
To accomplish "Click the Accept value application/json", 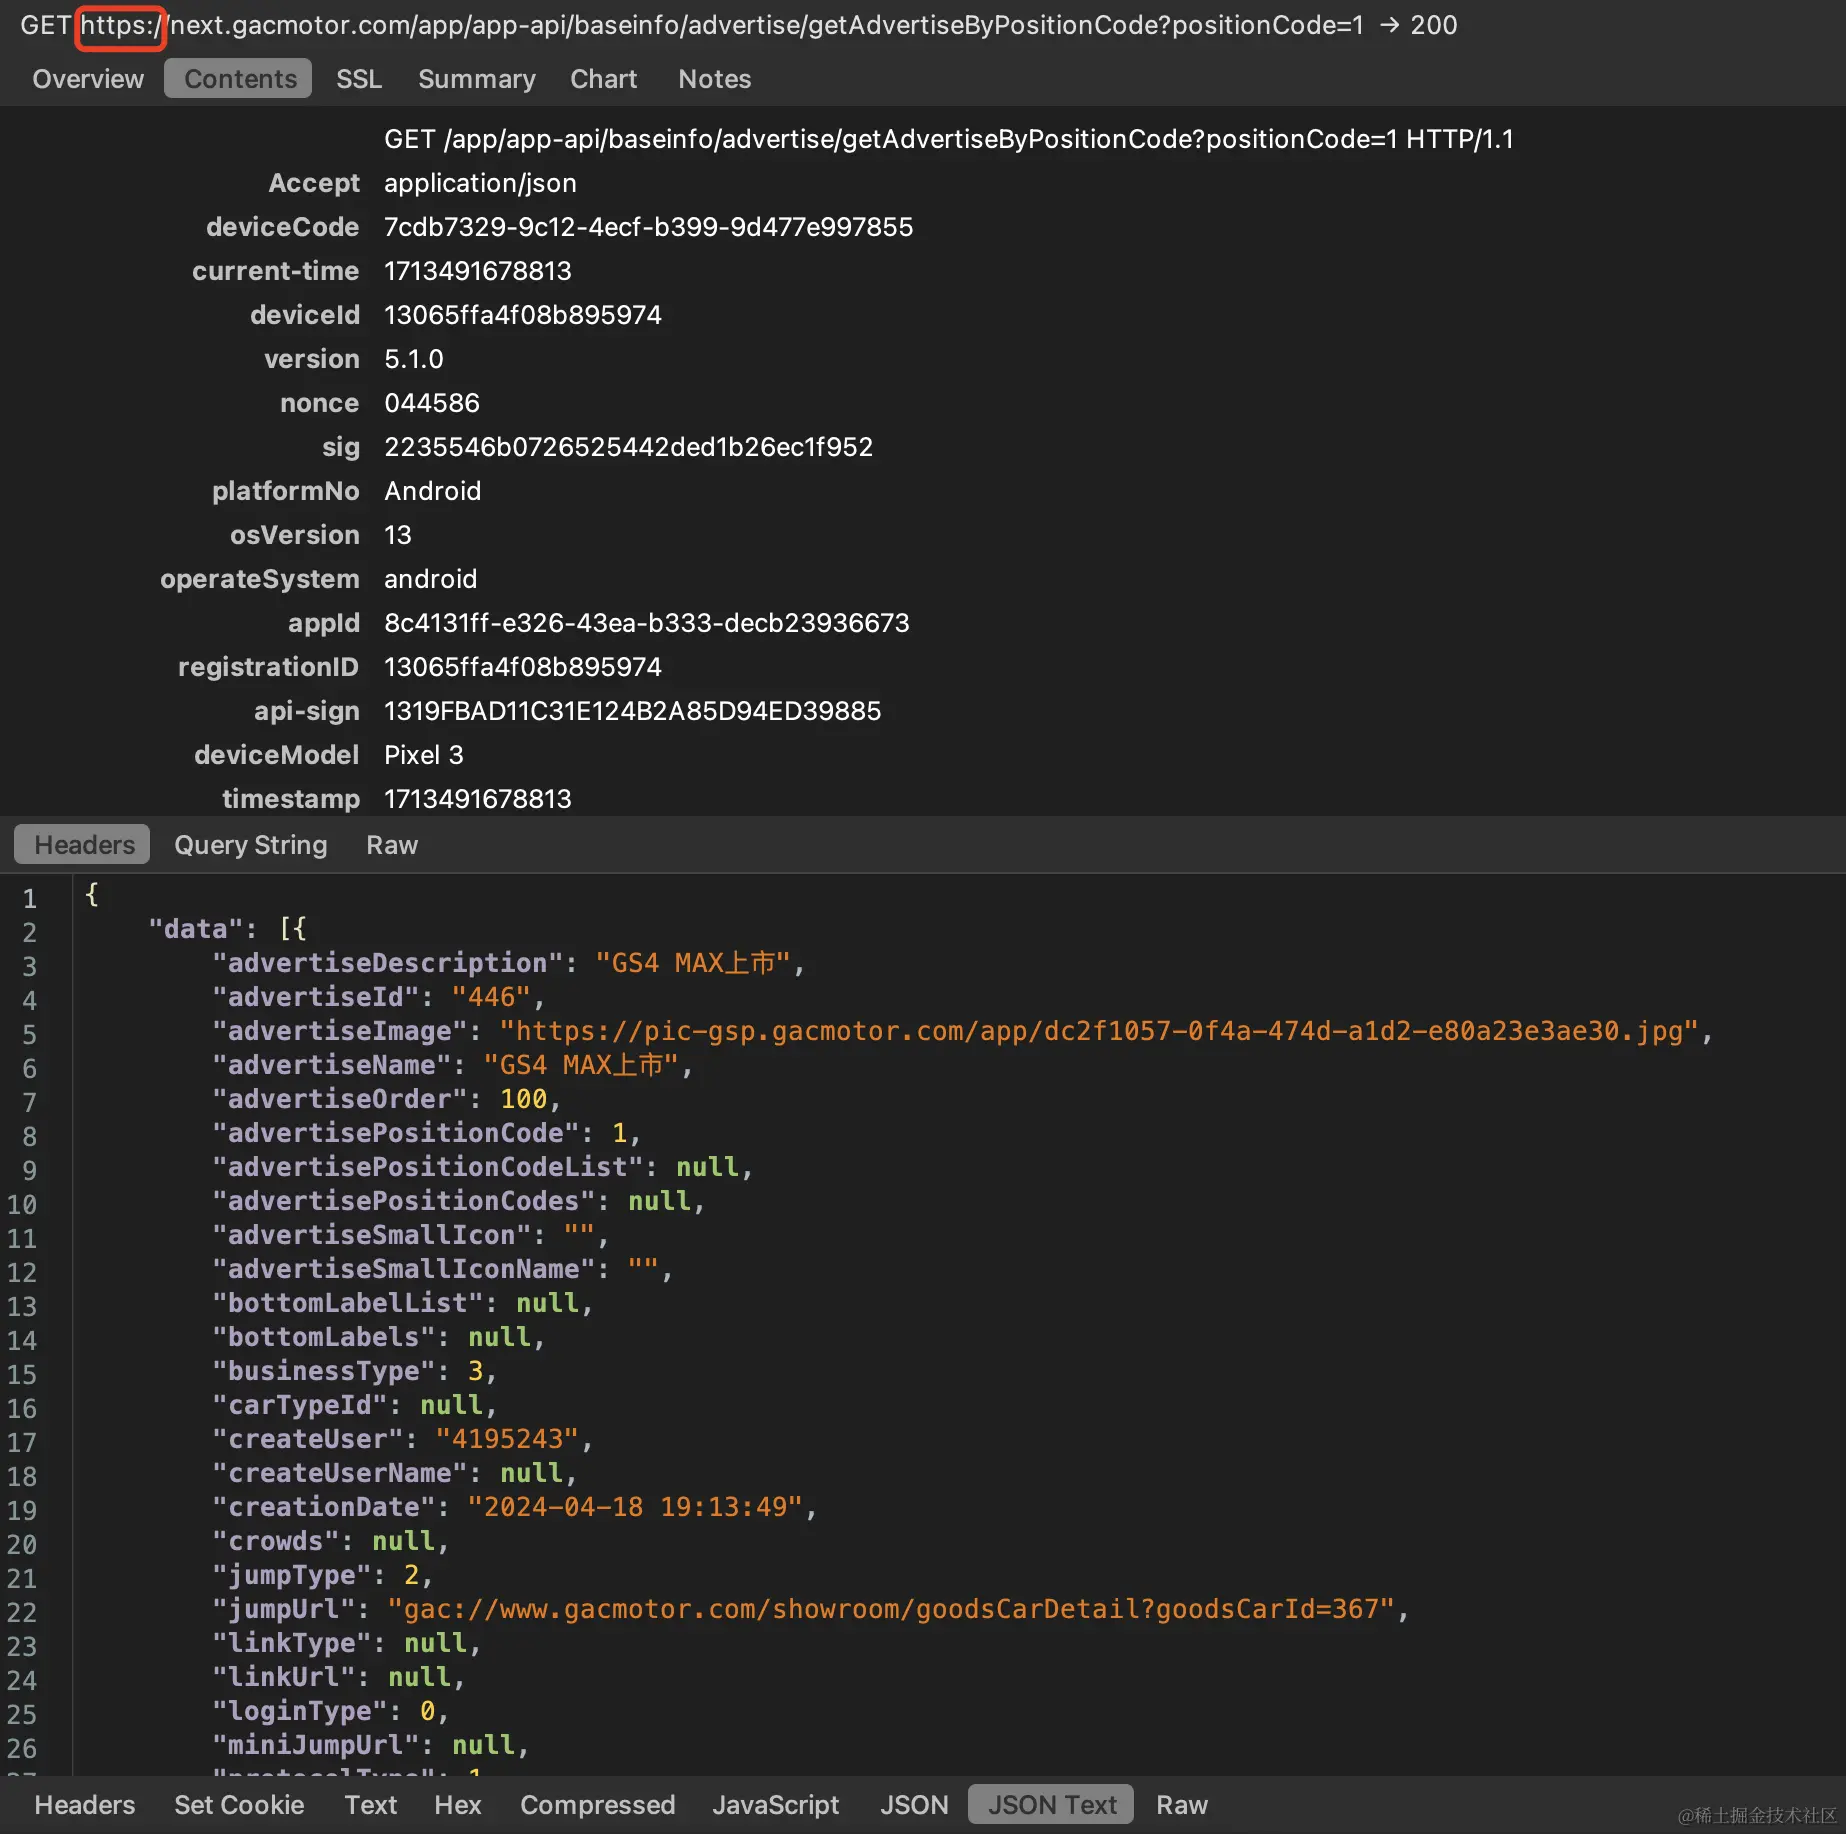I will tap(480, 183).
